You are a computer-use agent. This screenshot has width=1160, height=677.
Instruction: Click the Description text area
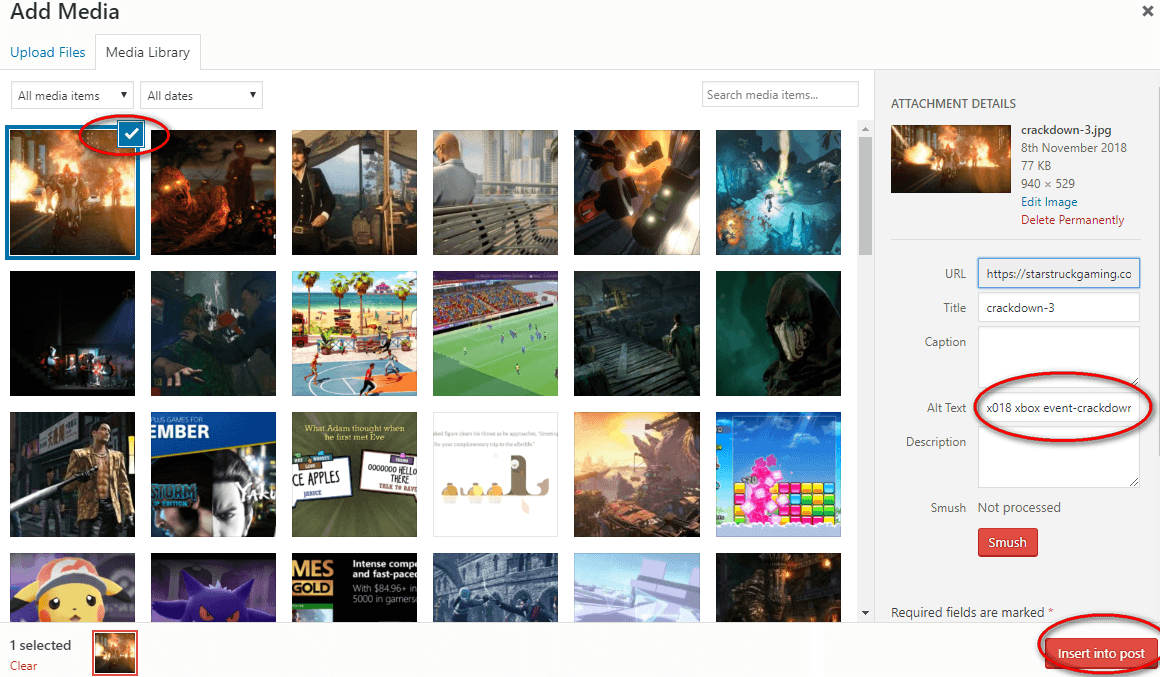[1059, 457]
